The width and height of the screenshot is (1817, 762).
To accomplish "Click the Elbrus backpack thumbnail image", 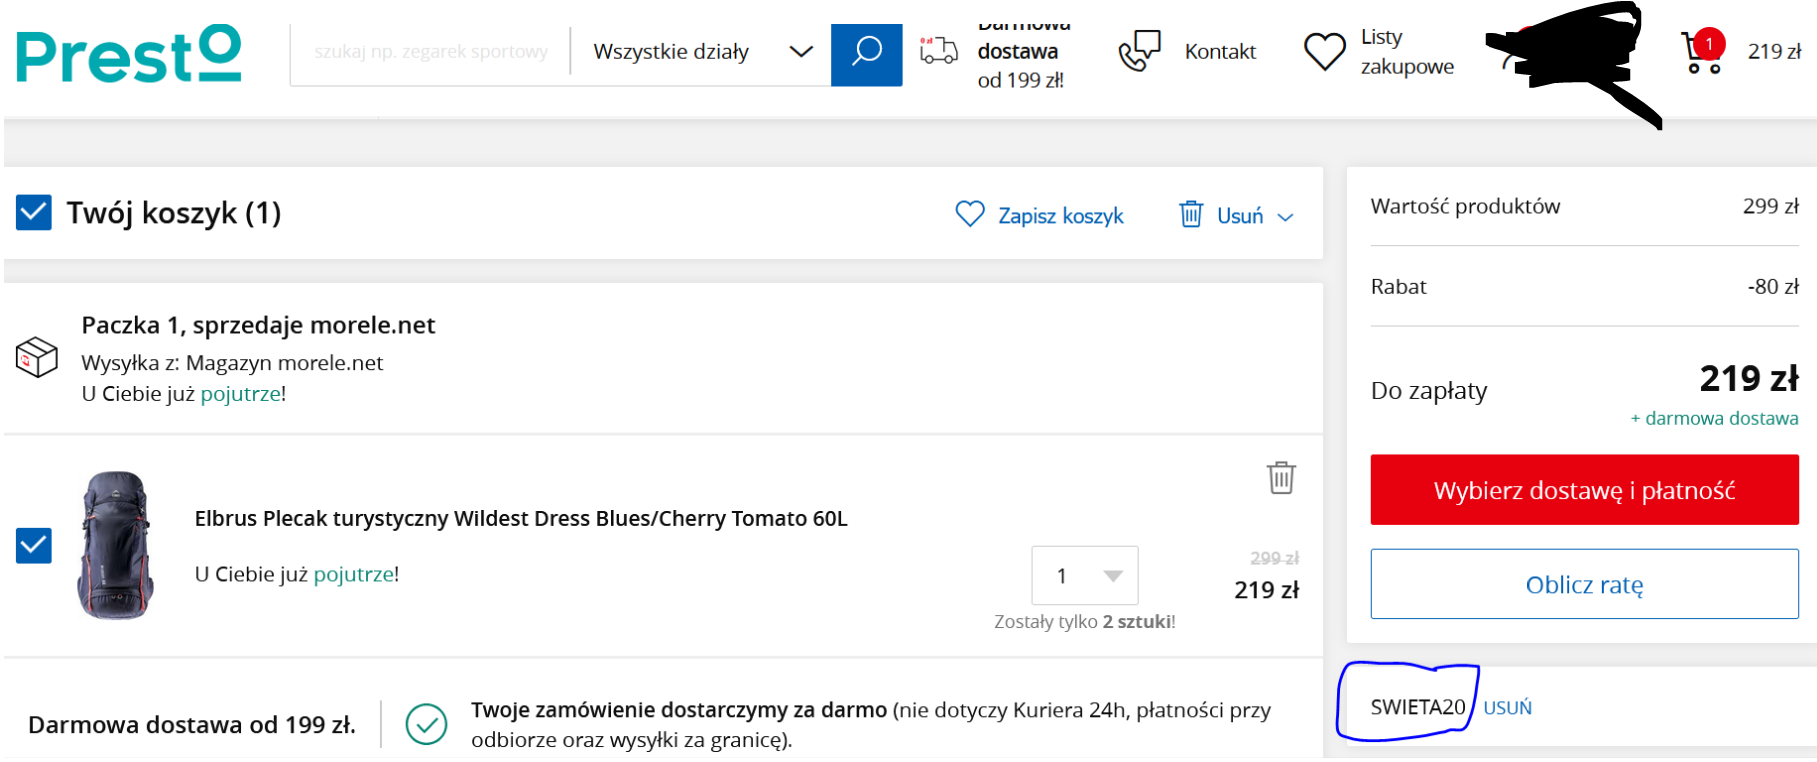I will (116, 545).
